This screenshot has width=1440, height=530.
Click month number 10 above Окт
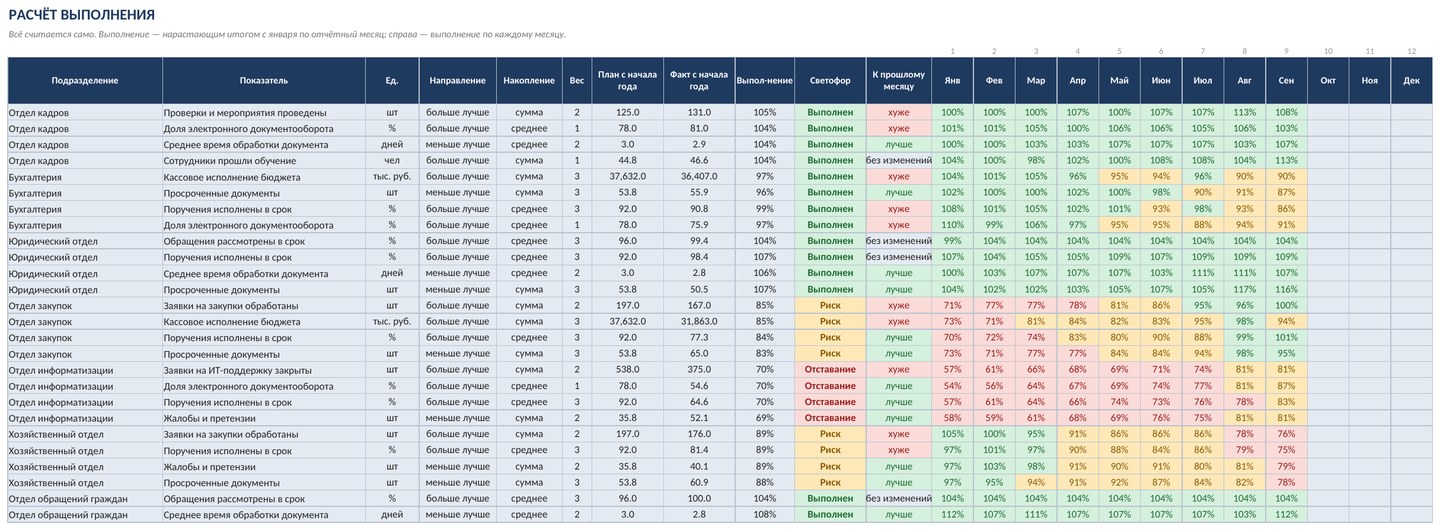[1328, 51]
